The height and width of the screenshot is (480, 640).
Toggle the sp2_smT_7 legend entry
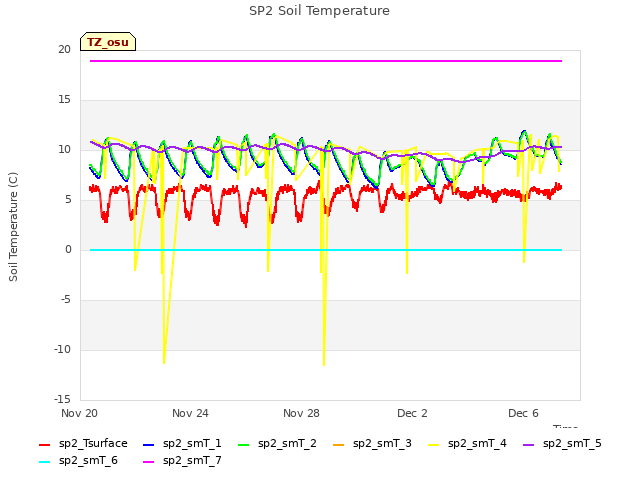tap(182, 461)
